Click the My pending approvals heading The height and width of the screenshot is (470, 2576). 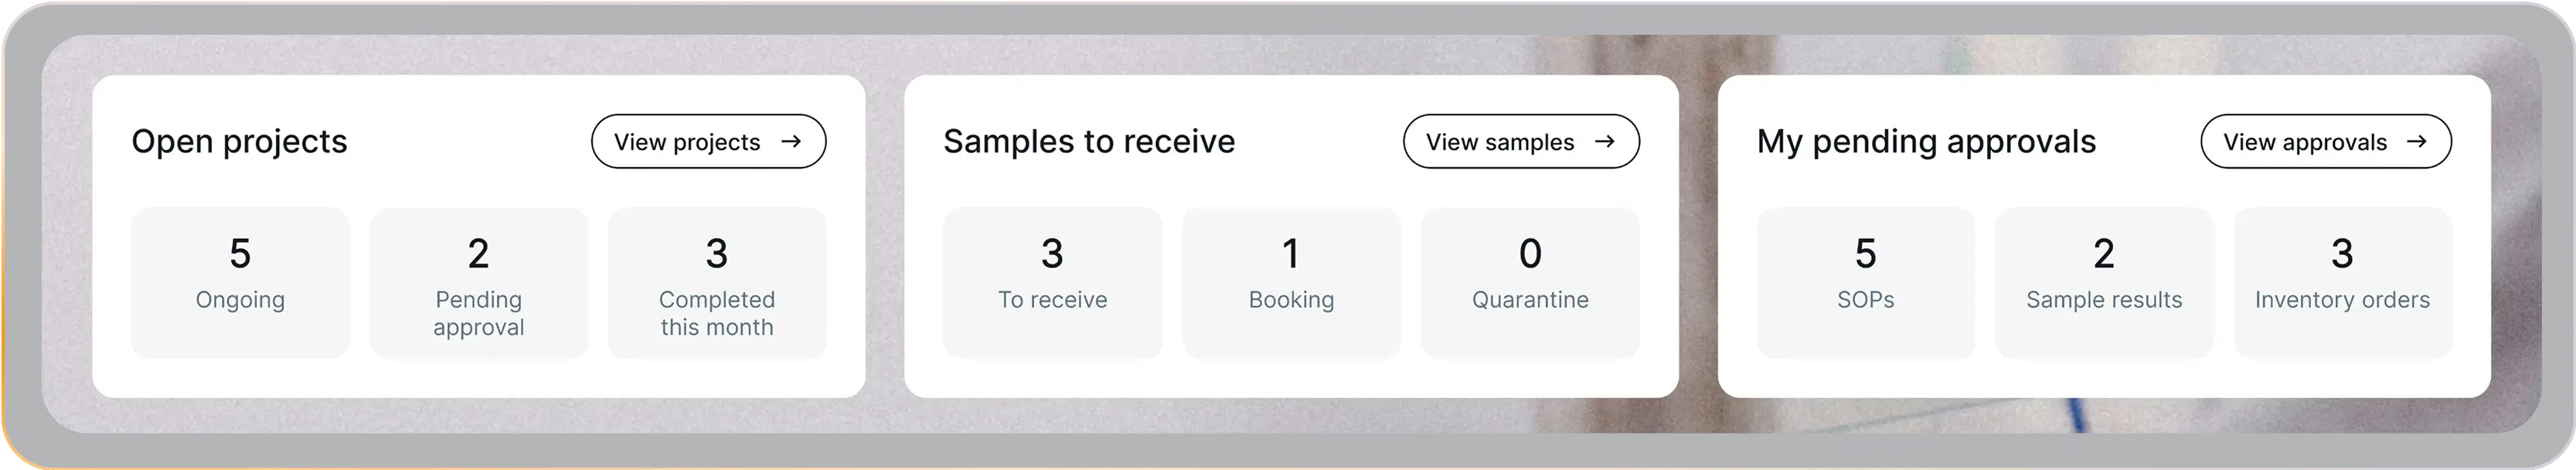tap(1926, 142)
